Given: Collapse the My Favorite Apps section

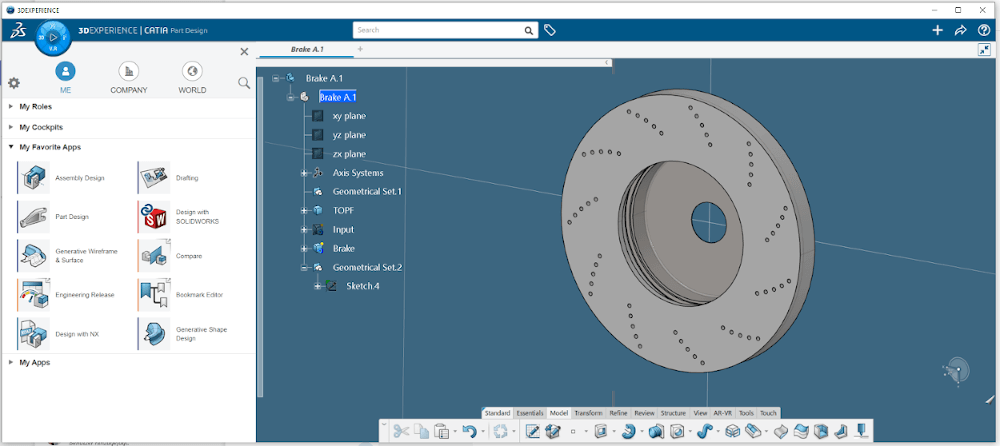Looking at the screenshot, I should 11,147.
